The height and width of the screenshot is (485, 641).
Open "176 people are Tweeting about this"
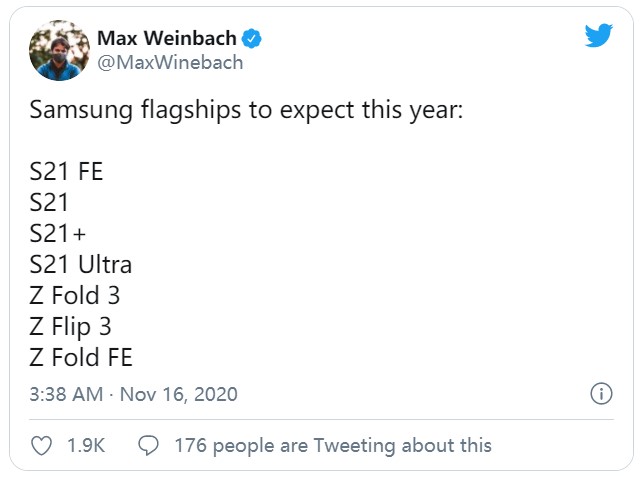pos(333,445)
